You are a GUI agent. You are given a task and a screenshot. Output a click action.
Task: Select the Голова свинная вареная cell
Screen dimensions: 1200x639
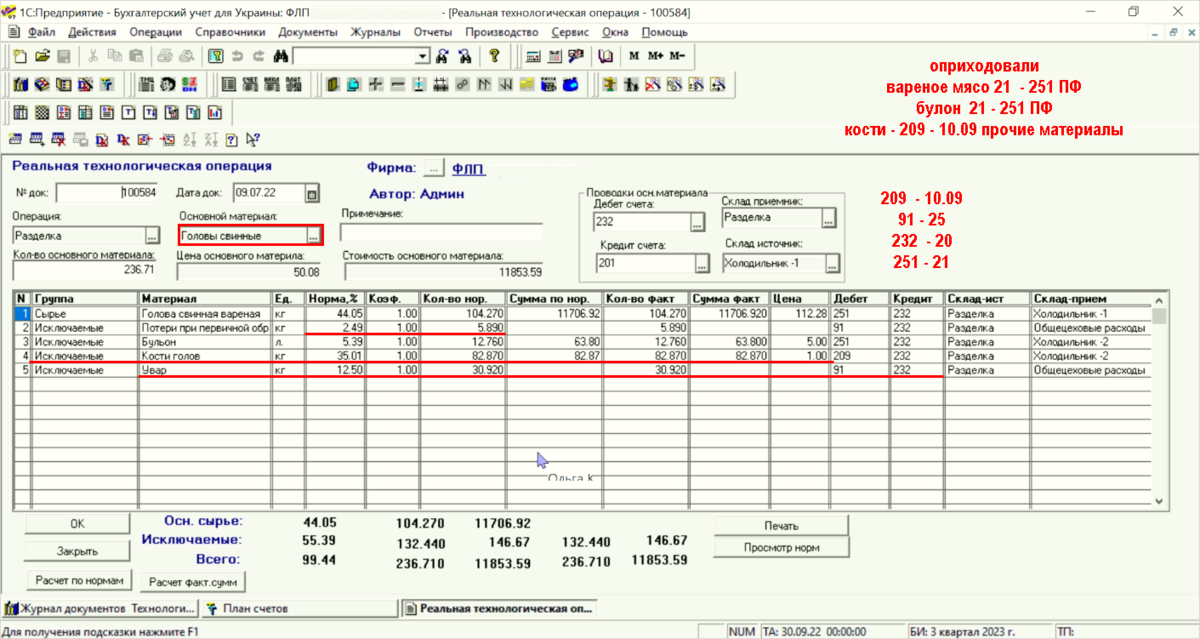point(205,314)
